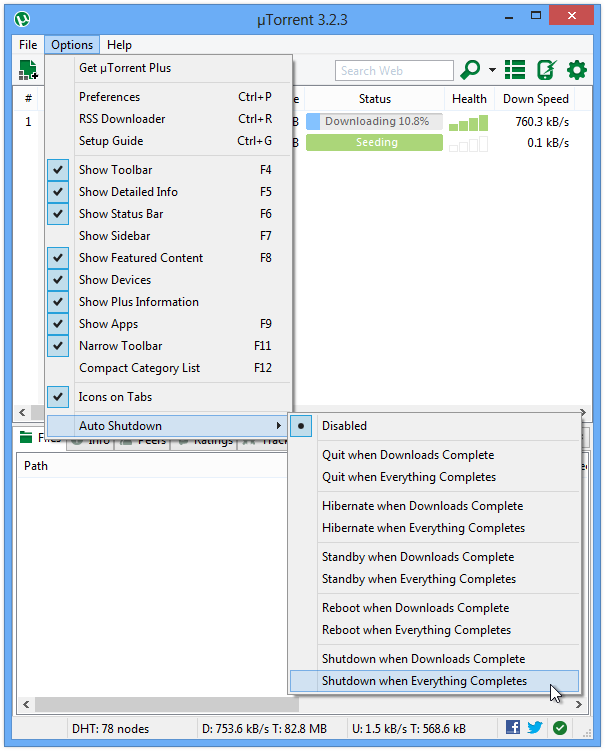
Task: Click the torrent list left scroll arrow
Action: [23, 412]
